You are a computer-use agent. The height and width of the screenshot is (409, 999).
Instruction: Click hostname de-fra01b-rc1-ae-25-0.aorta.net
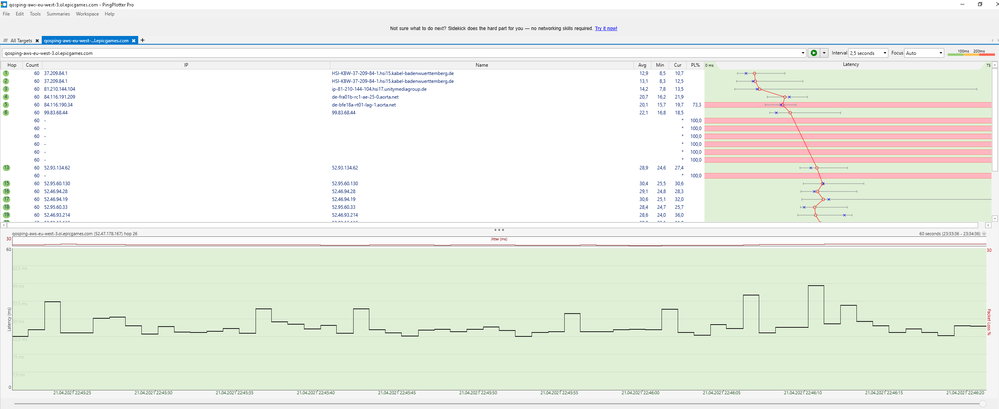(363, 97)
